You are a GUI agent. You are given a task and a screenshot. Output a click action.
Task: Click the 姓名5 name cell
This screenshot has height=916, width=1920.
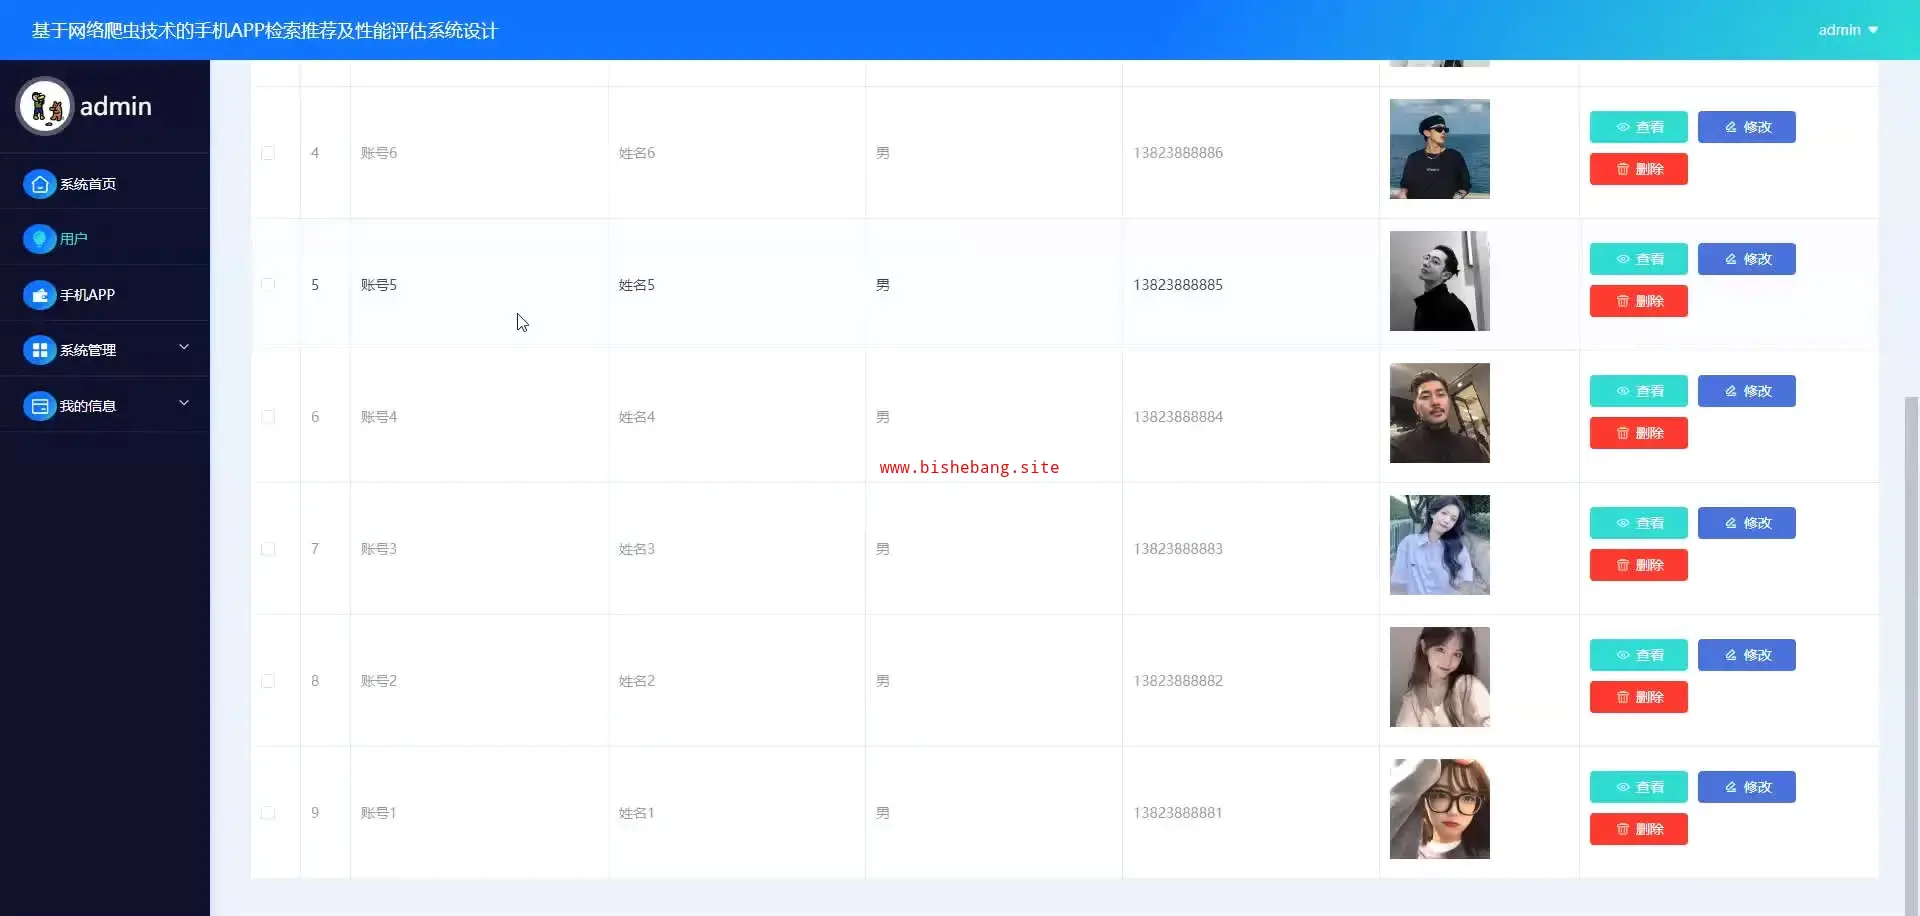pos(737,285)
